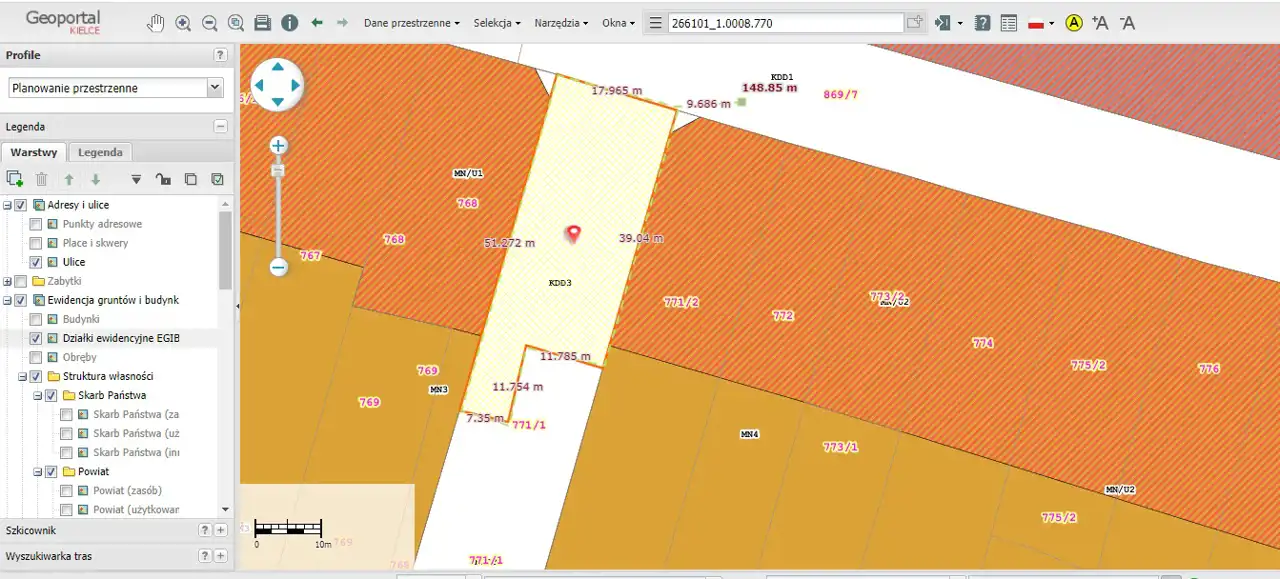Click the print map icon
Image resolution: width=1280 pixels, height=579 pixels.
[x=262, y=23]
